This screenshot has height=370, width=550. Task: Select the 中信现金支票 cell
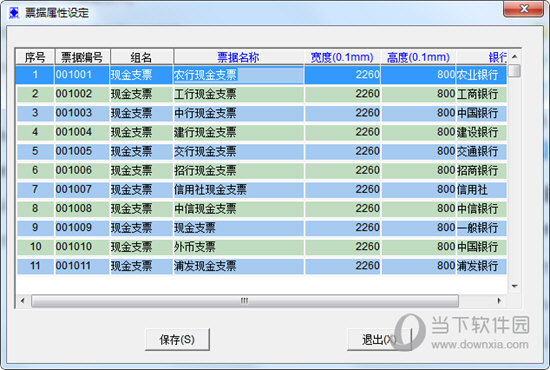[239, 209]
